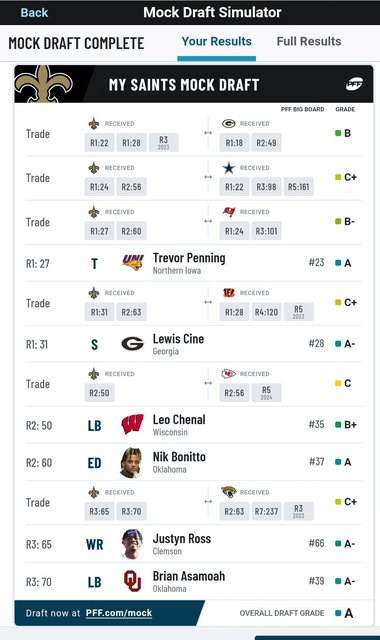Click the Cowboys star logo in second trade
This screenshot has height=640, width=380.
point(229,168)
